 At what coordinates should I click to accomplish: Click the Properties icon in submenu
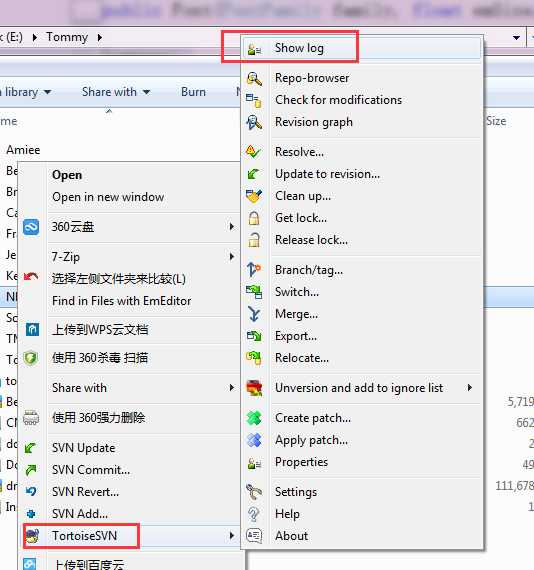[254, 462]
